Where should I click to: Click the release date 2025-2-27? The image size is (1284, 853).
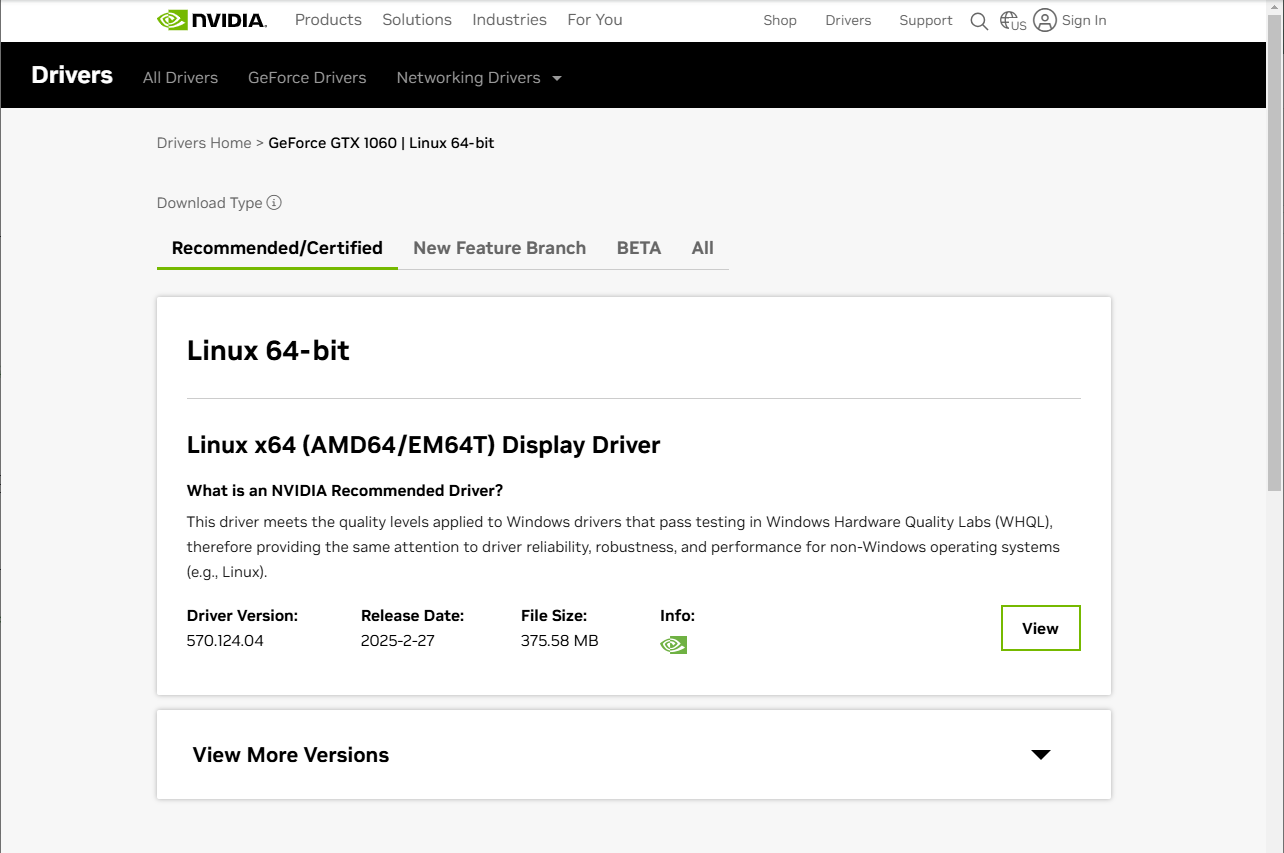[398, 641]
